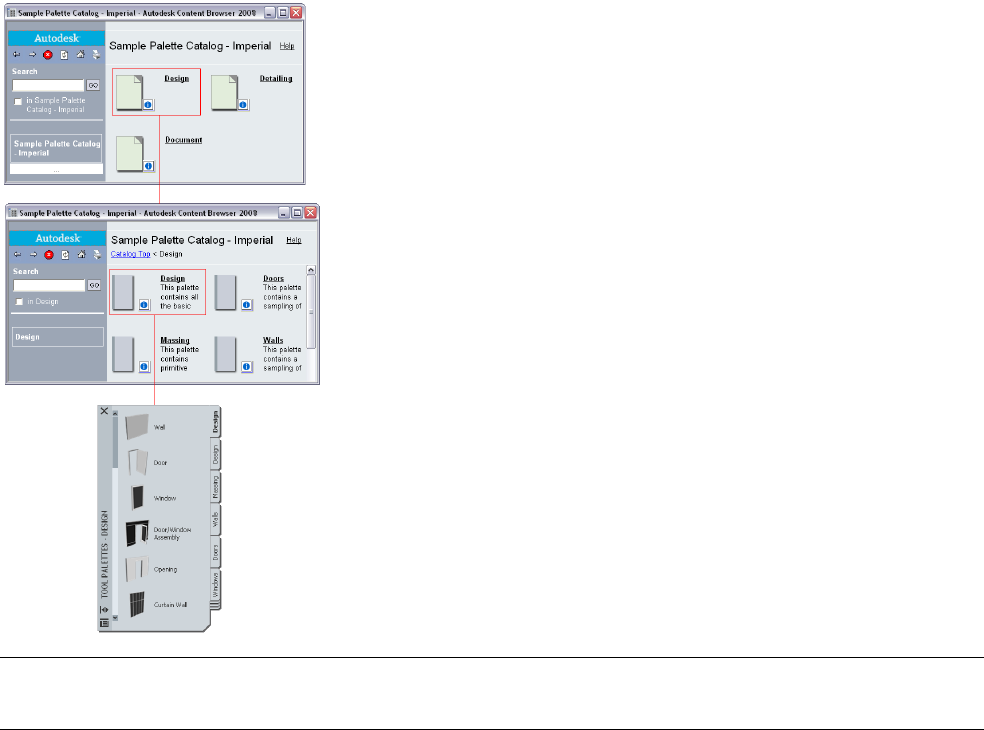Switch to Massing tab in tool palette
Screen dimensions: 984x730
click(215, 487)
